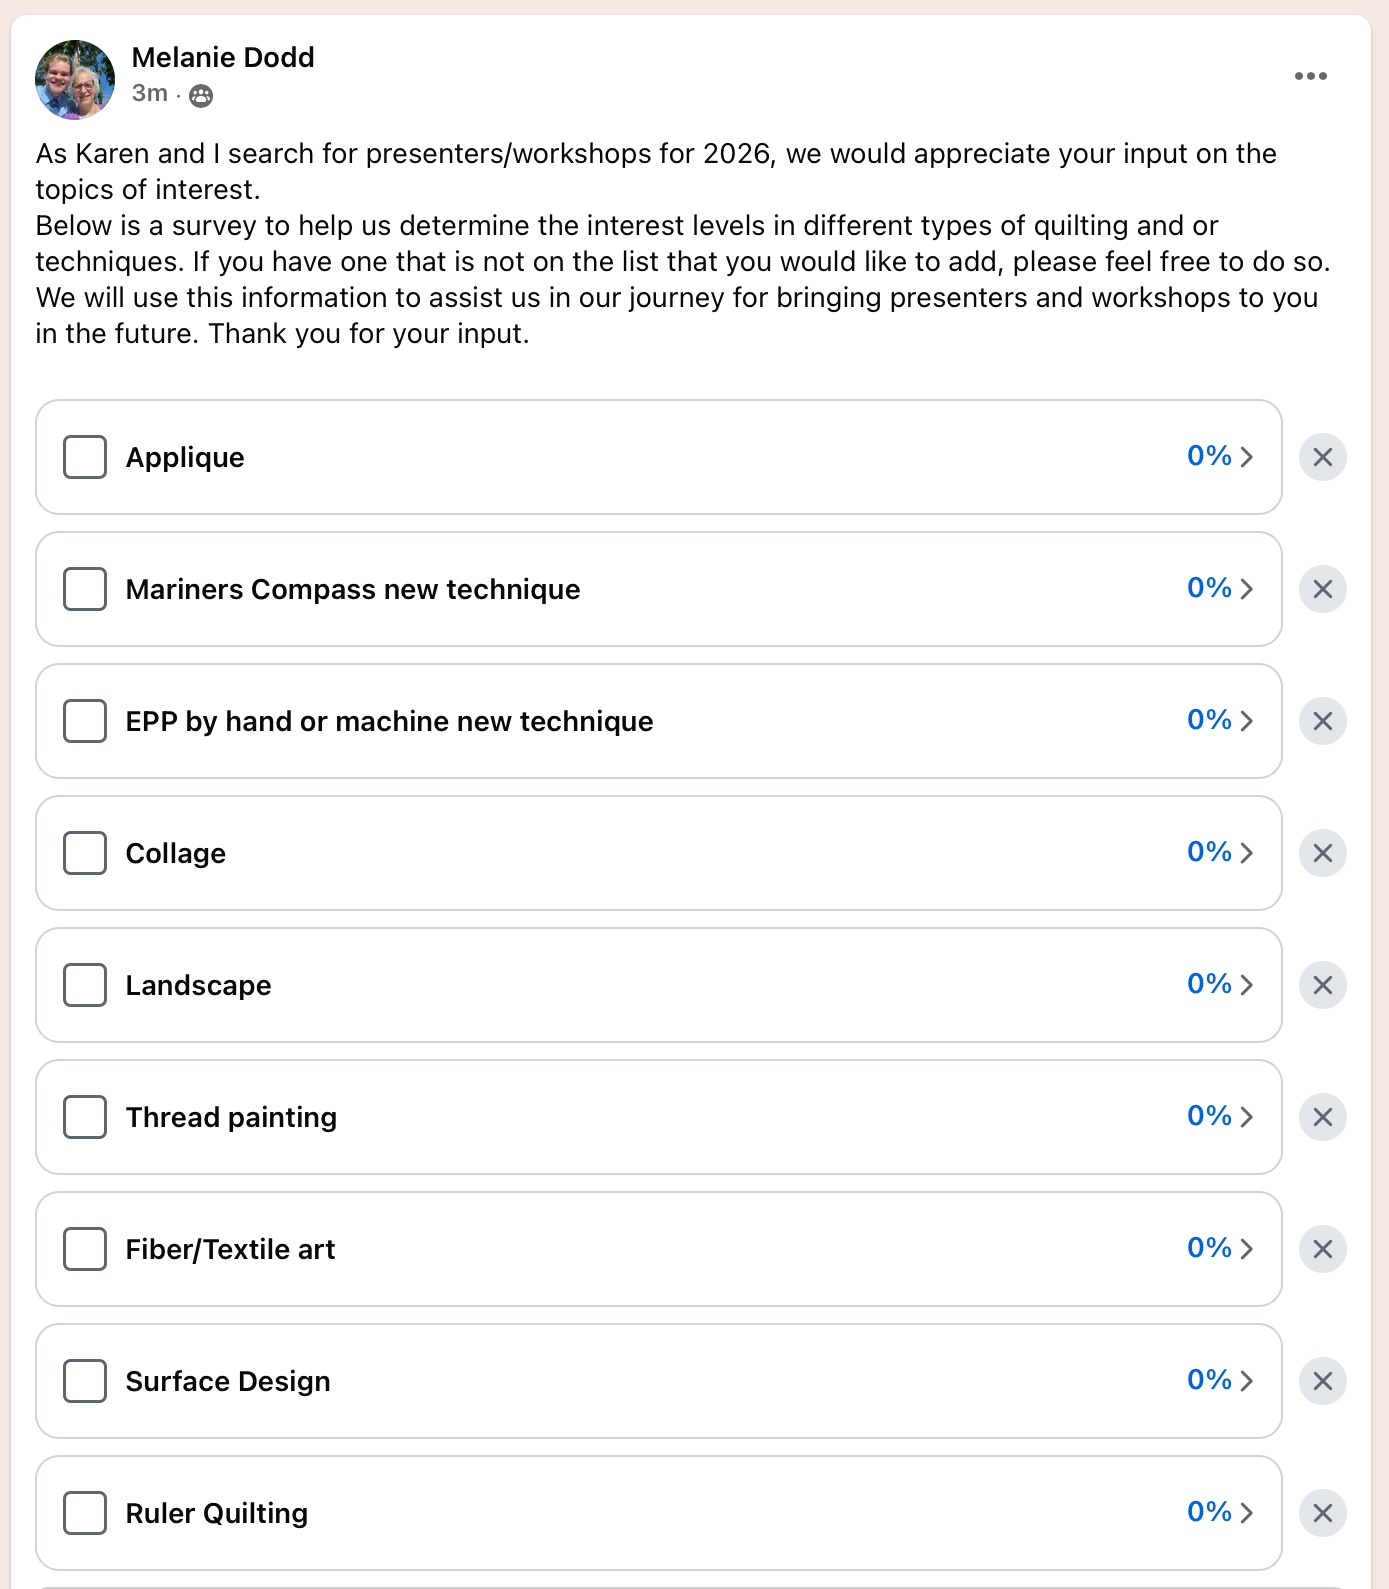1389x1589 pixels.
Task: Remove the Collage option with X icon
Action: (1322, 853)
